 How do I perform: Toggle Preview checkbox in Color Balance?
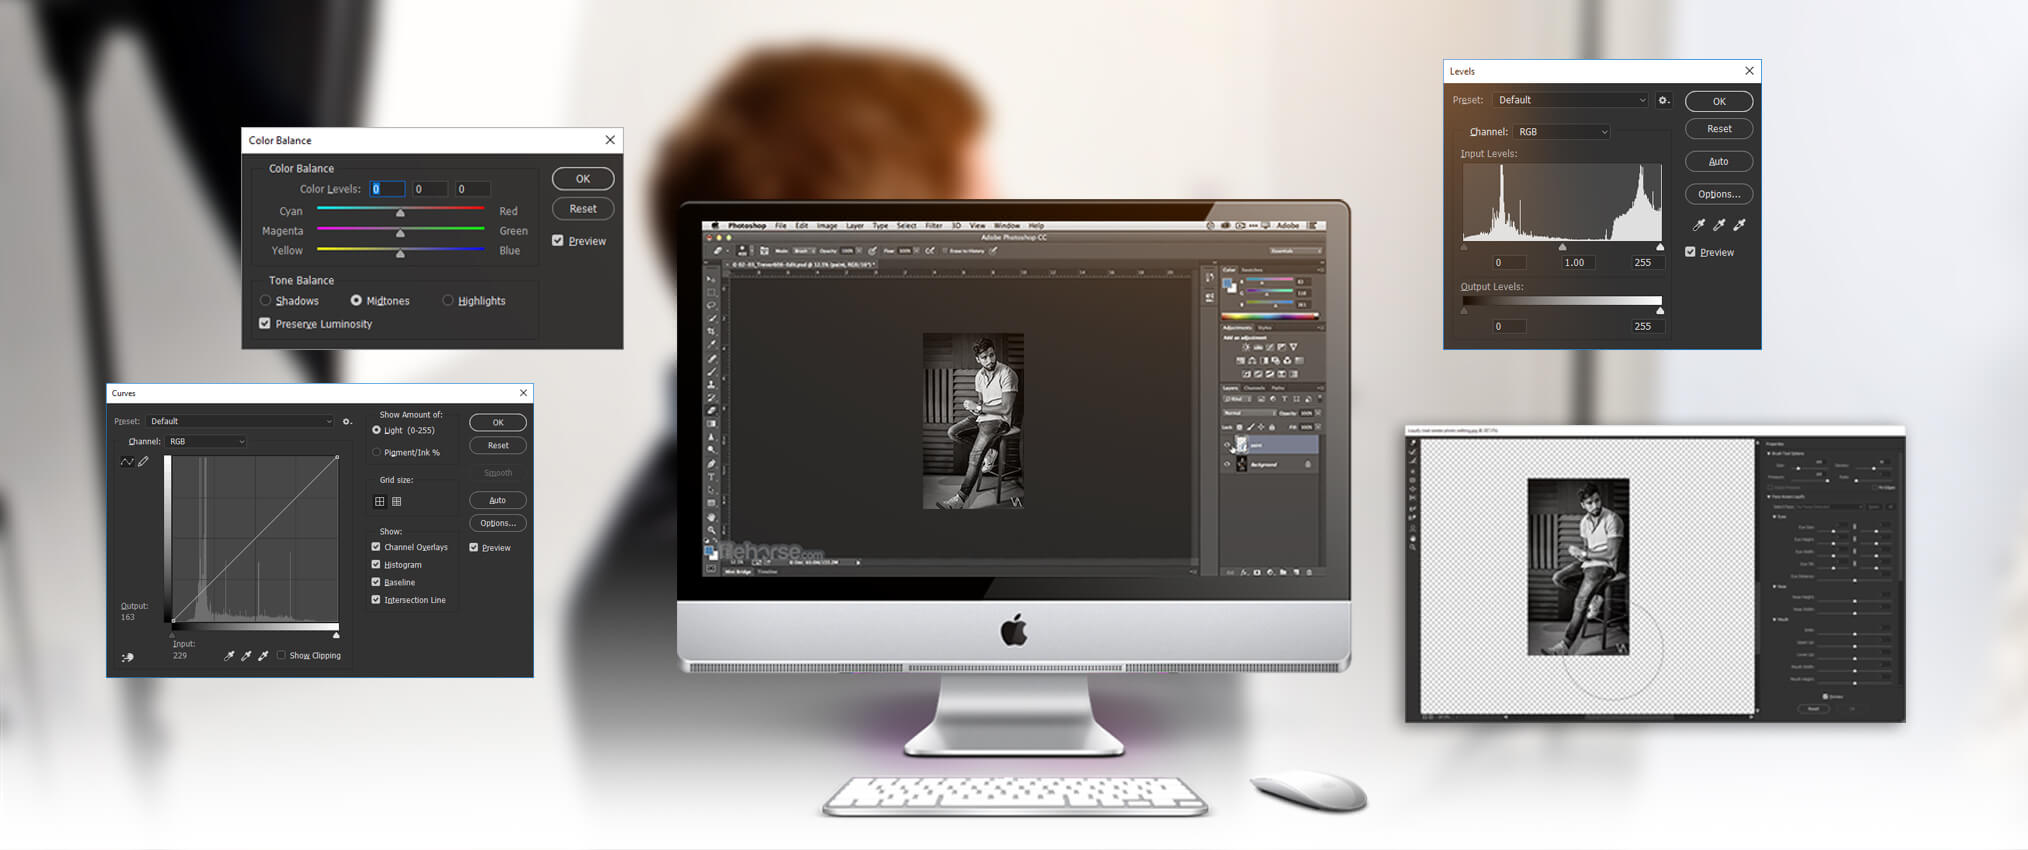click(x=558, y=240)
